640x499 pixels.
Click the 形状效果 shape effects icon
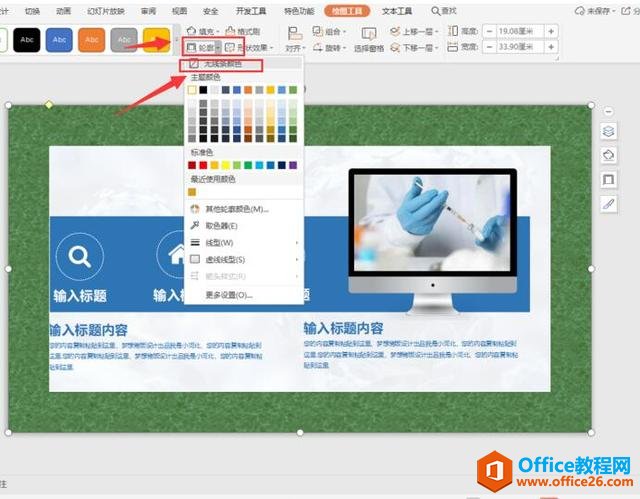click(x=230, y=48)
